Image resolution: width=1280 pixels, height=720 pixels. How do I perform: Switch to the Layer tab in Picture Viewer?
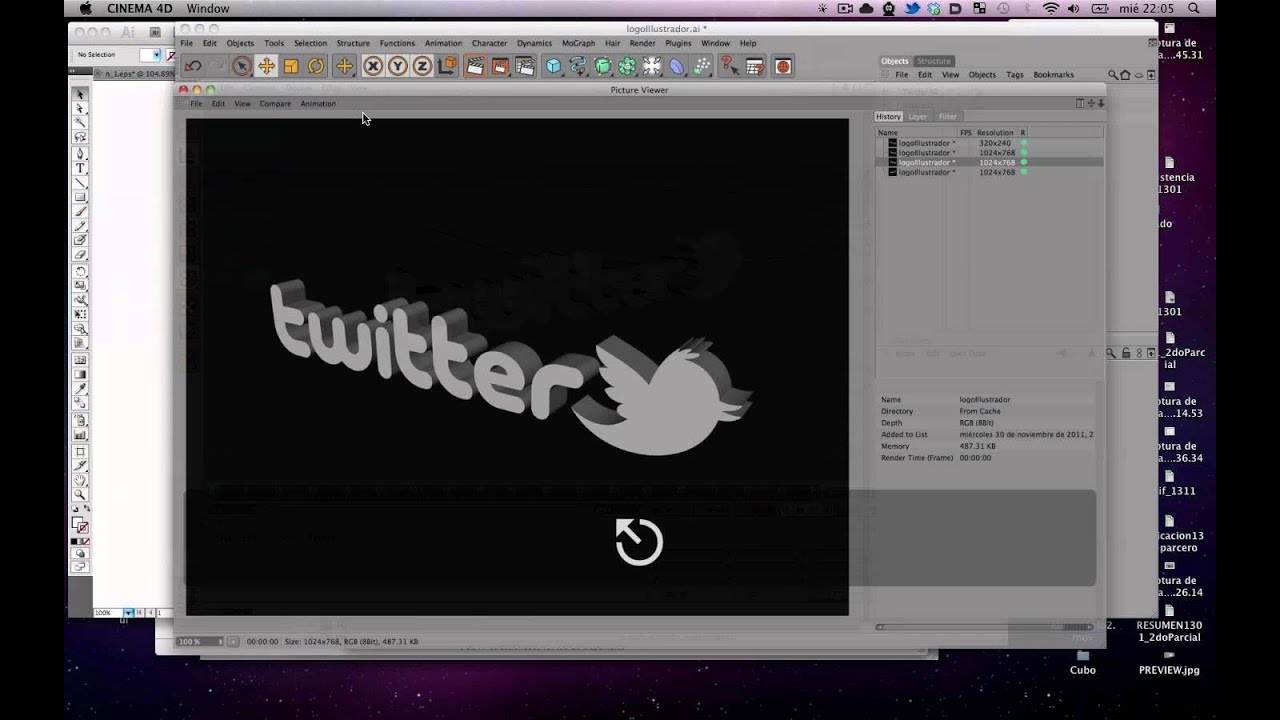[917, 117]
